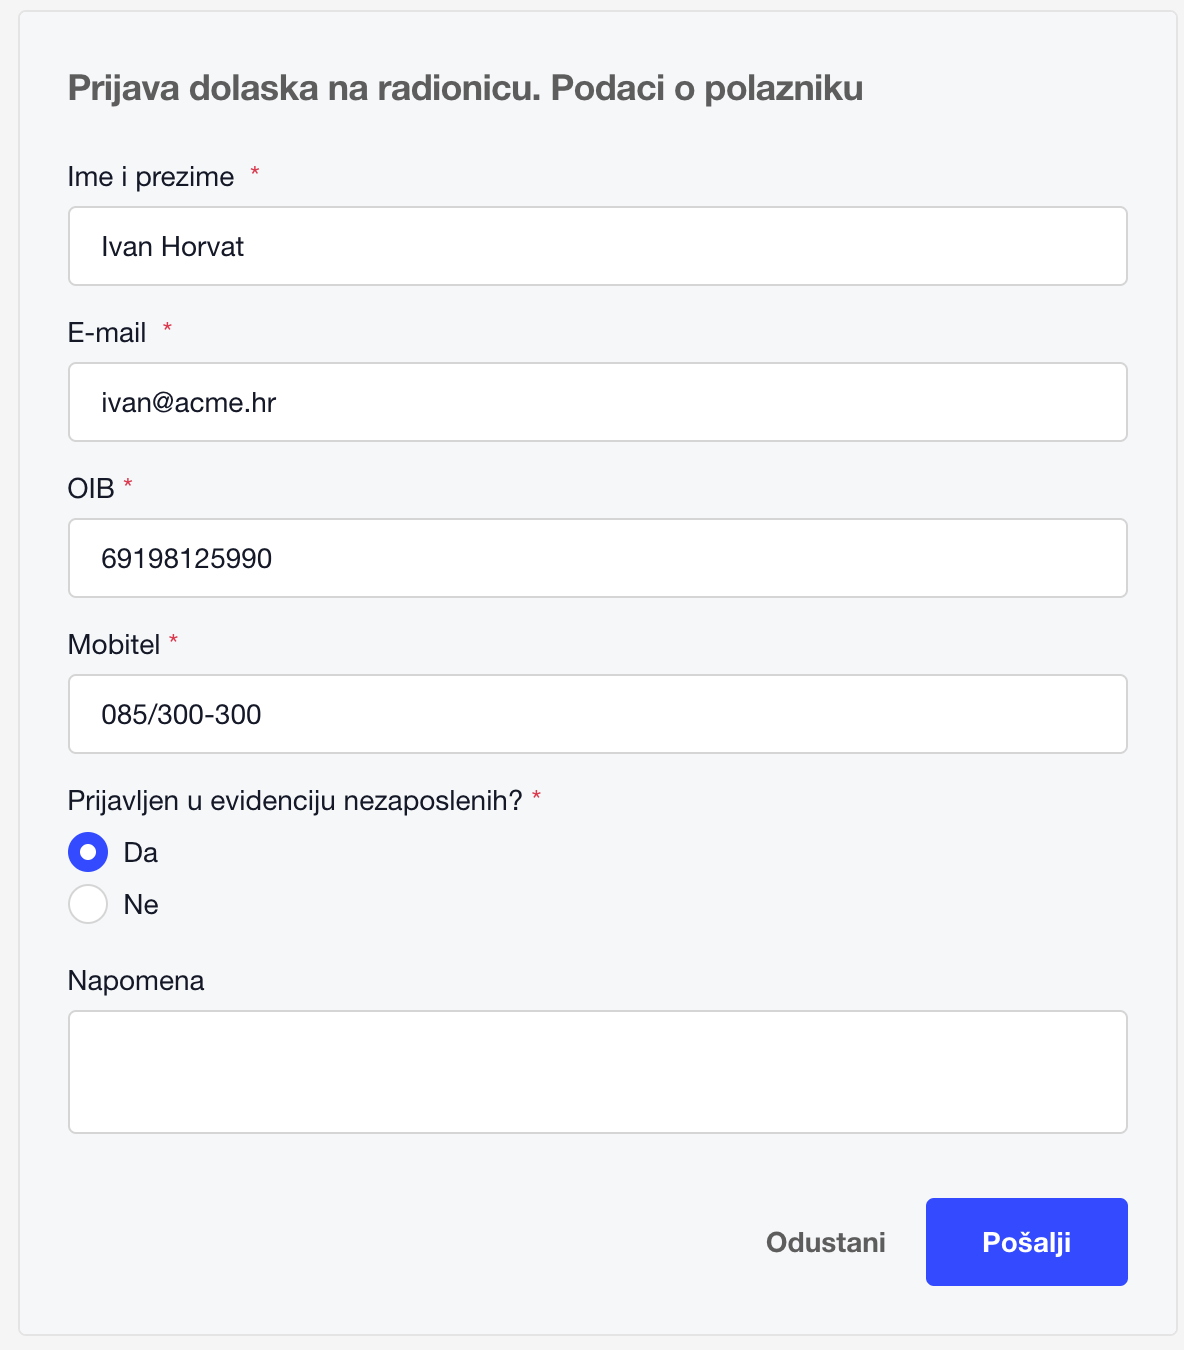Screen dimensions: 1184x1350
Task: Click into the OIB number field
Action: click(597, 558)
